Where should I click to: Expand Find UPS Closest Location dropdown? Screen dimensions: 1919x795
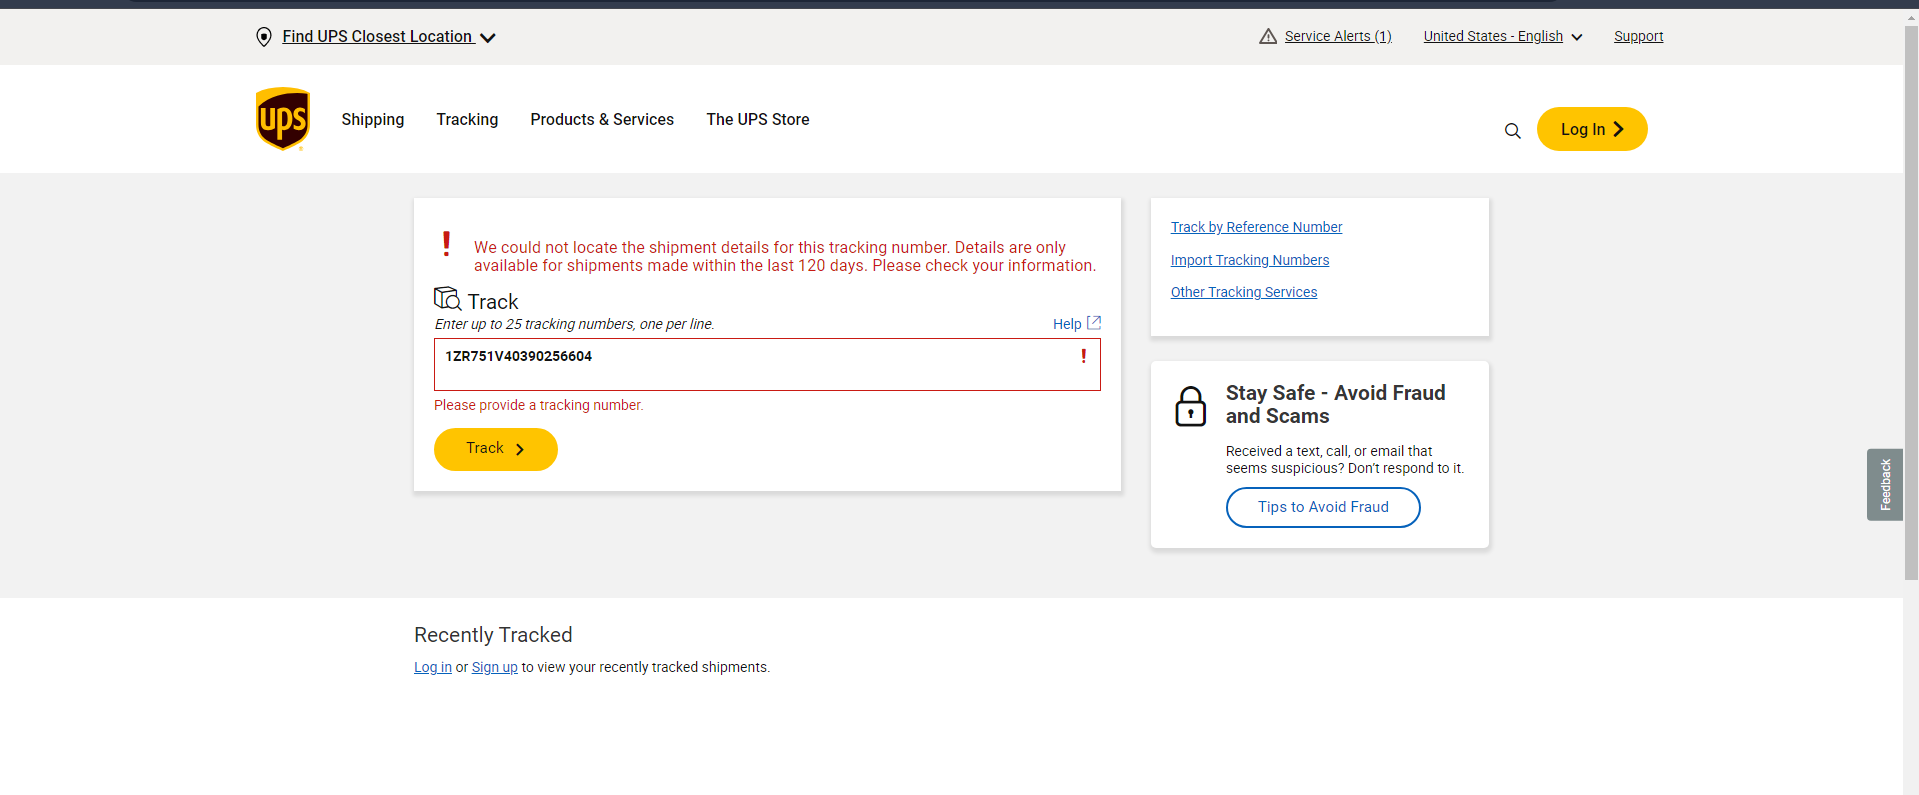coord(388,37)
